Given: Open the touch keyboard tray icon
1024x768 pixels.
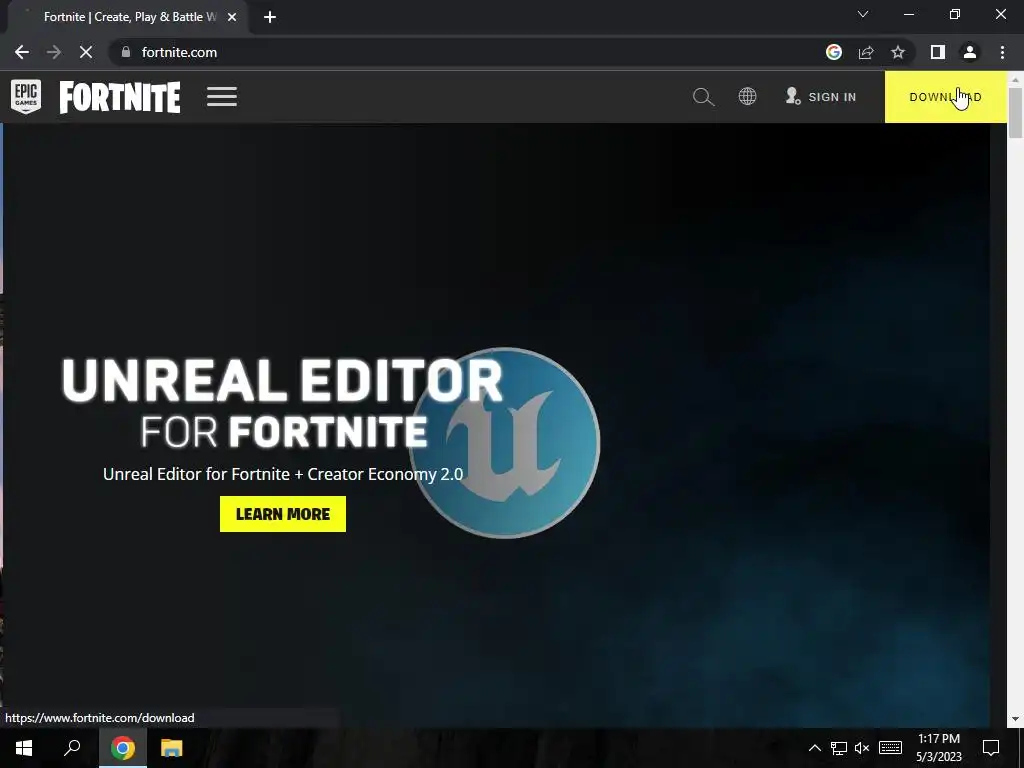Looking at the screenshot, I should 890,748.
